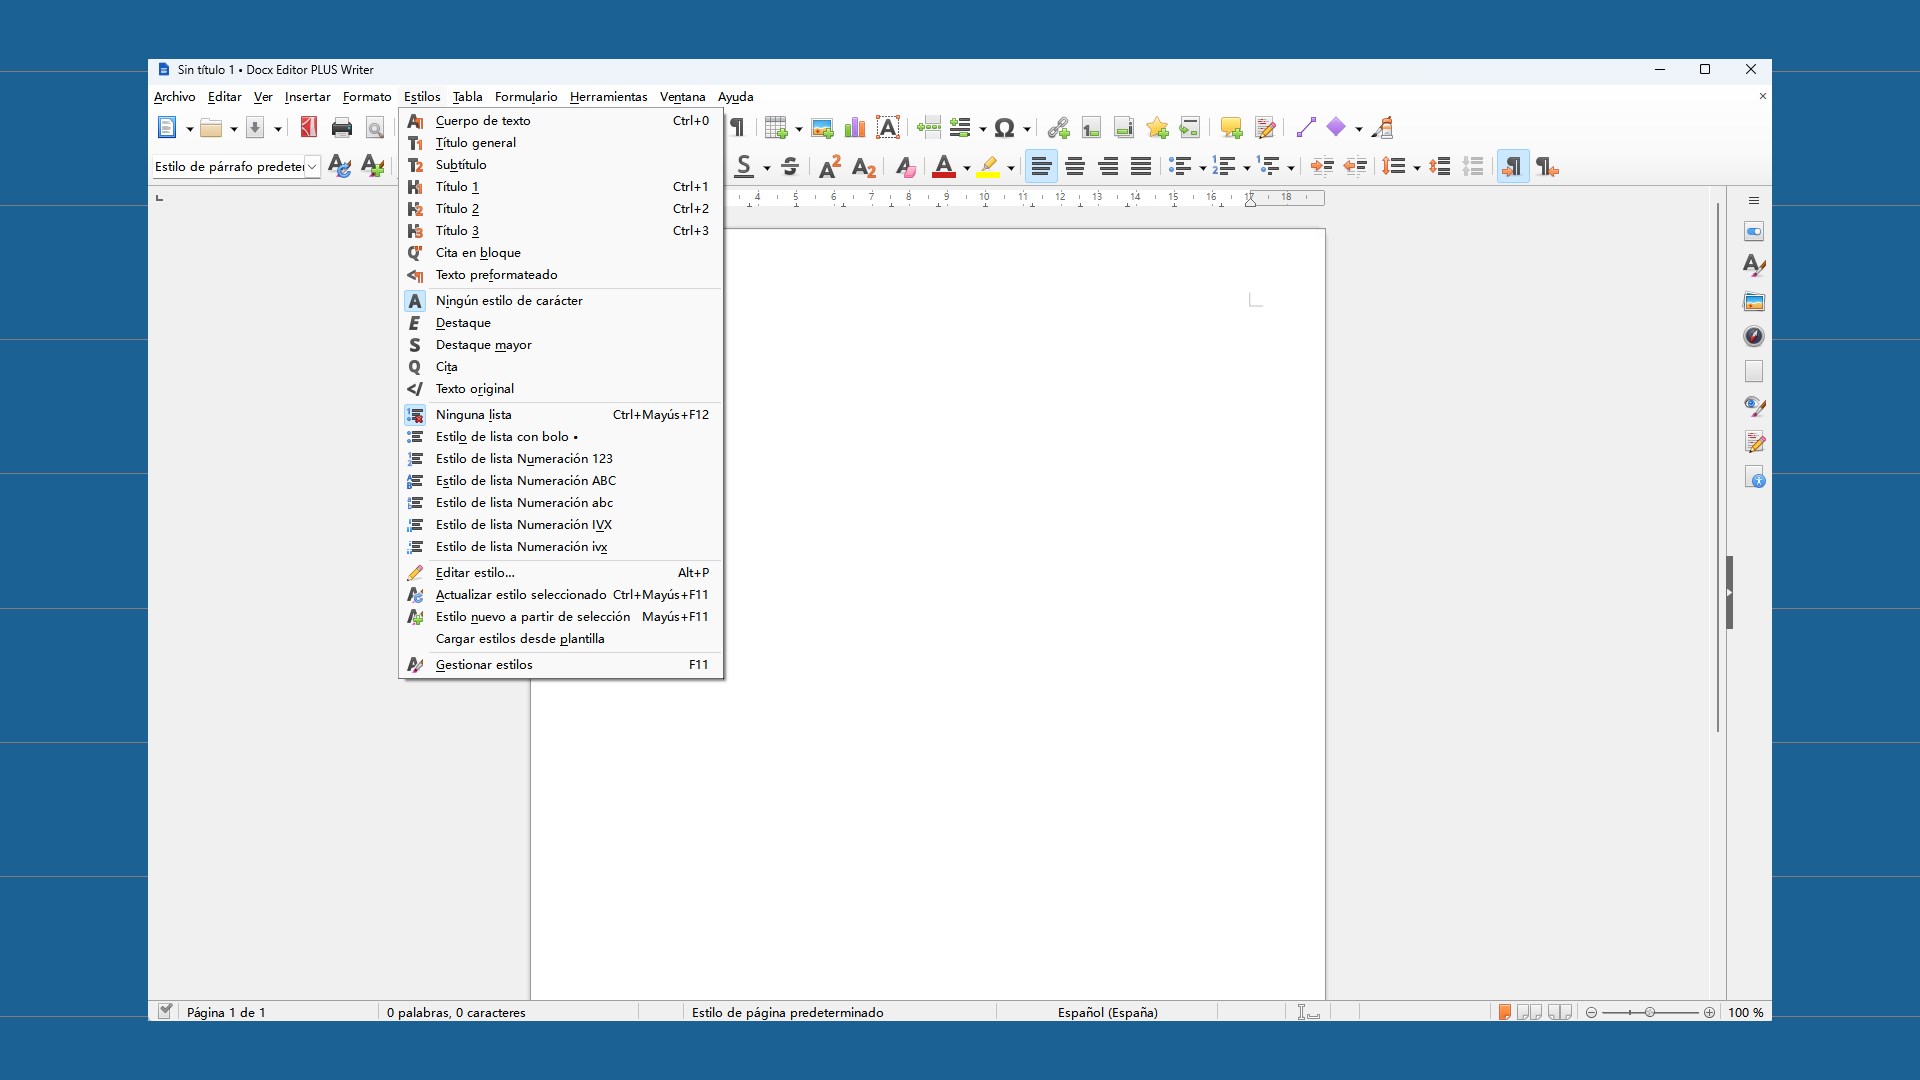Viewport: 1920px width, 1080px height.
Task: Click Español (España) language in status bar
Action: coord(1107,1012)
